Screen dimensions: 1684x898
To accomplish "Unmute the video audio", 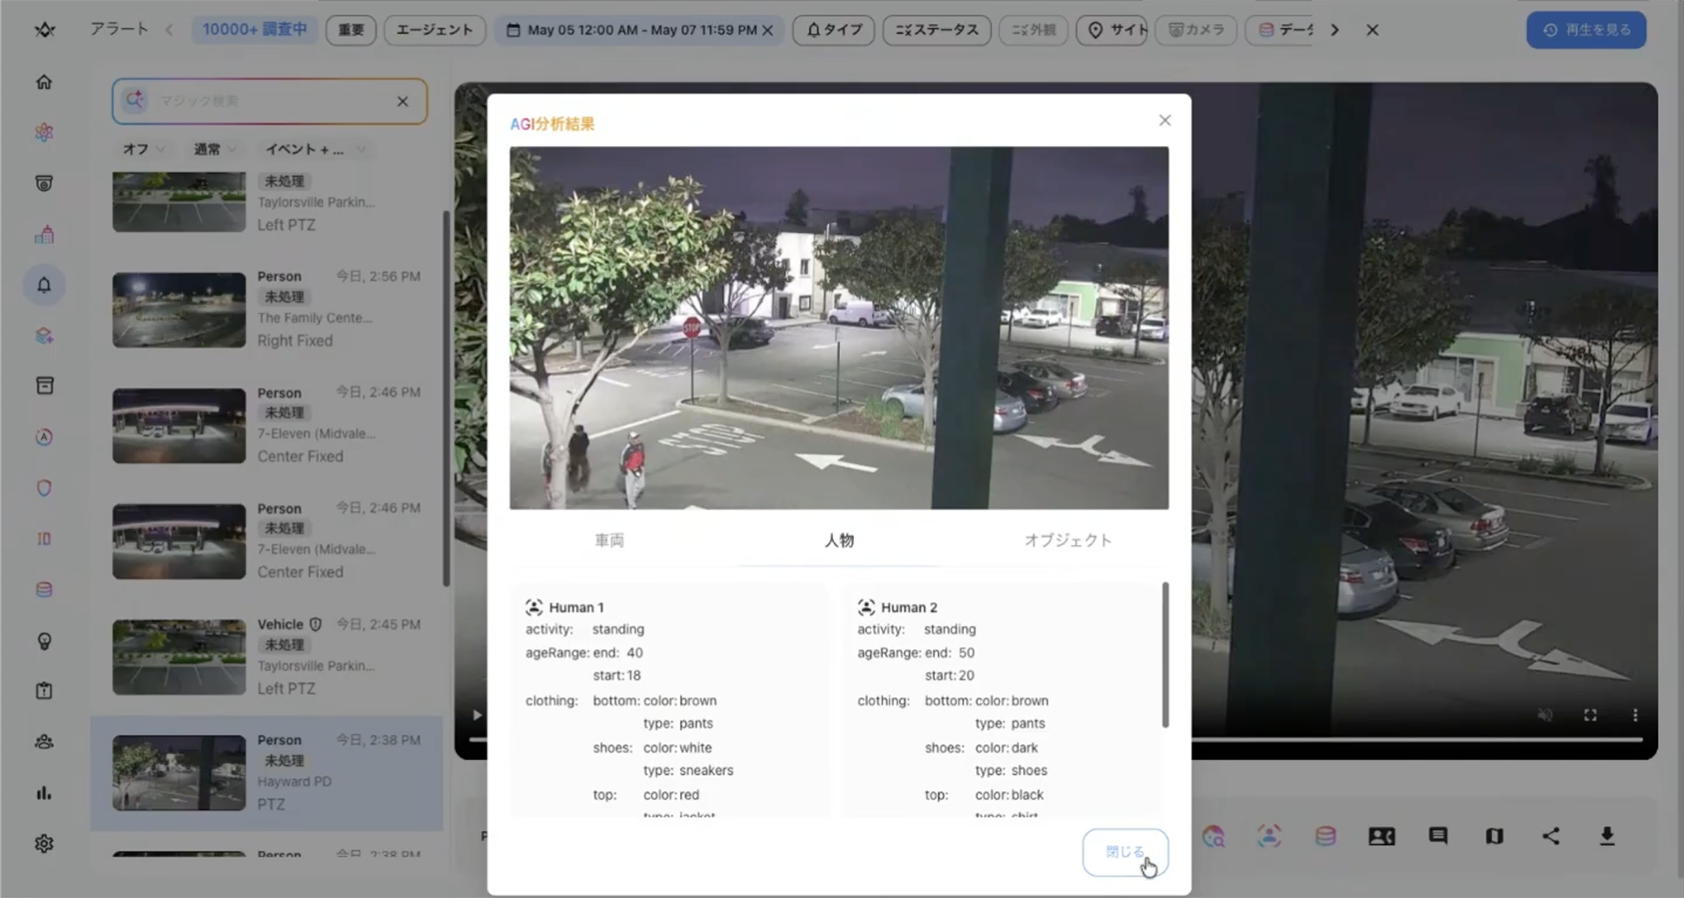I will pyautogui.click(x=1545, y=715).
